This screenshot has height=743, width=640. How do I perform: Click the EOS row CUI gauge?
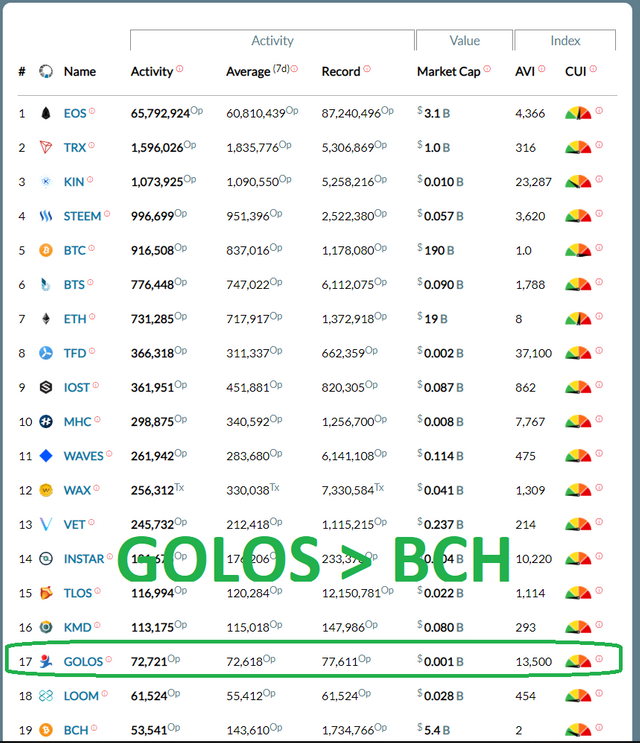578,113
